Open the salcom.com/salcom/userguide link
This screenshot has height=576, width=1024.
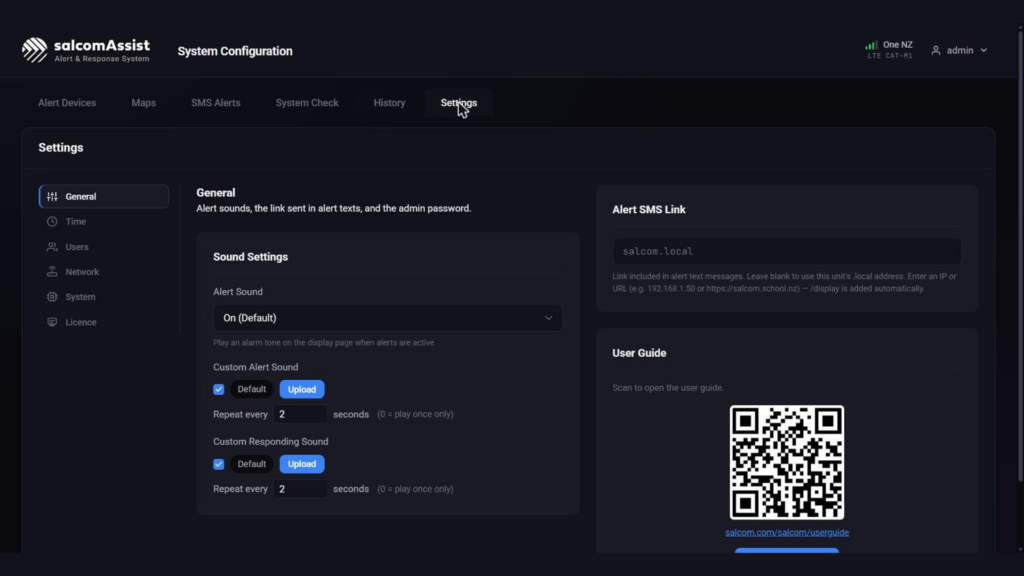pyautogui.click(x=787, y=532)
